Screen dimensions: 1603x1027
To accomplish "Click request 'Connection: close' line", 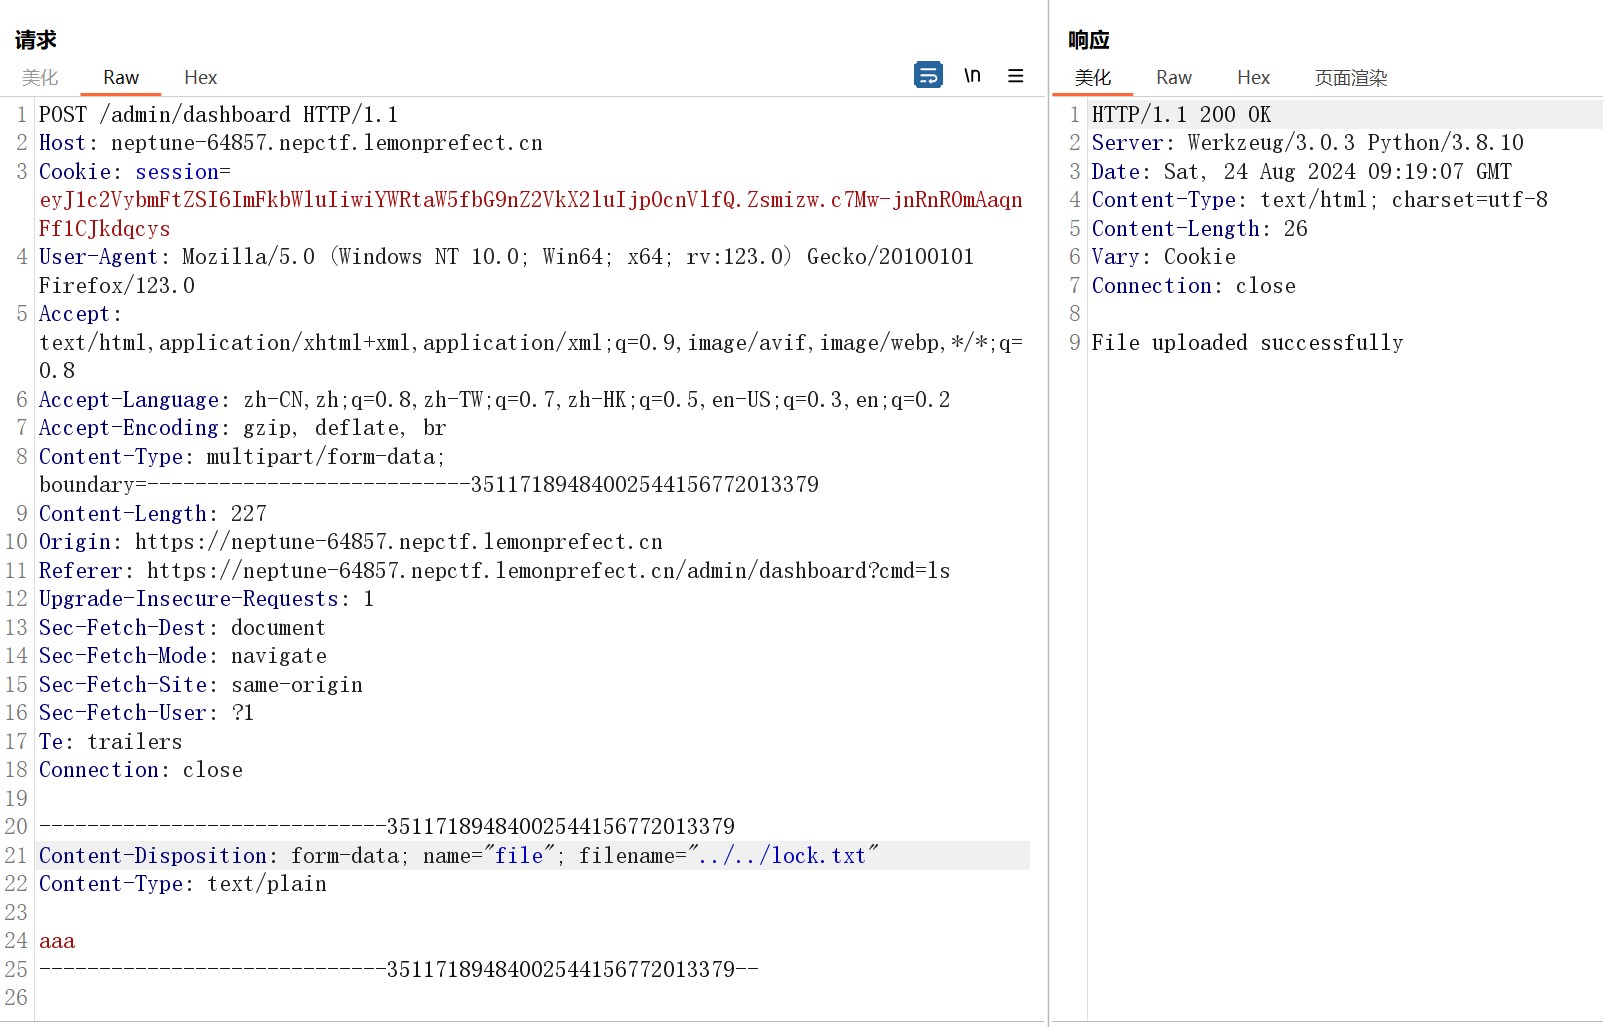I will [x=141, y=770].
